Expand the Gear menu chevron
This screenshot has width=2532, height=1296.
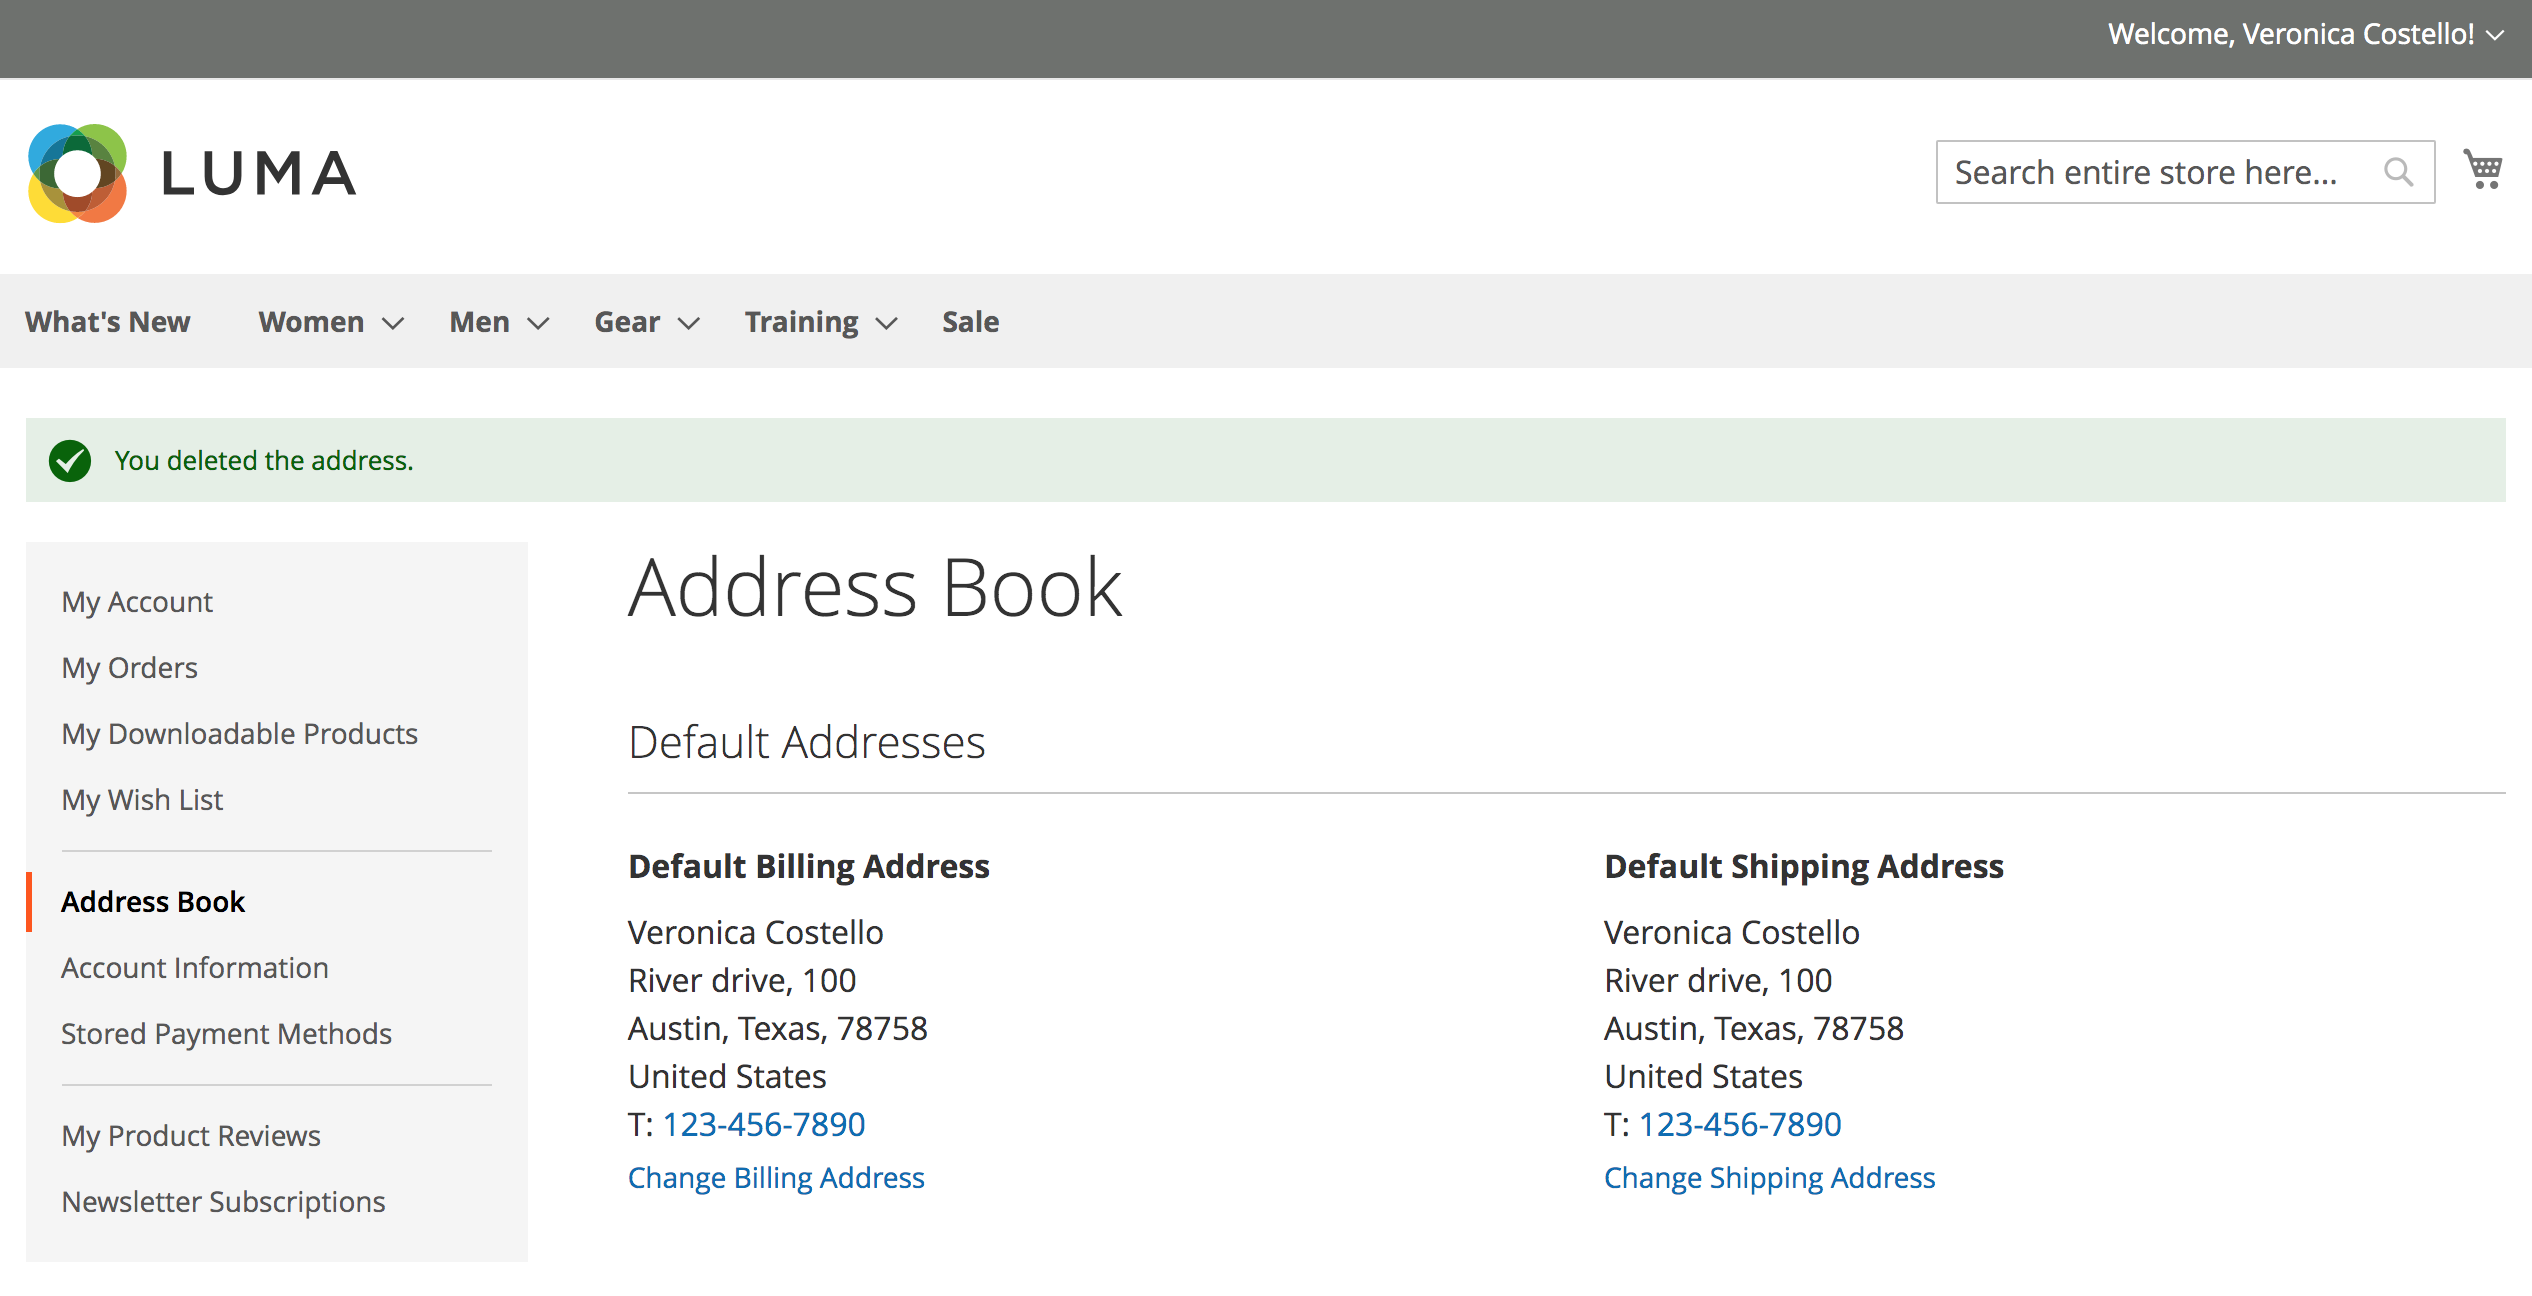(x=688, y=323)
